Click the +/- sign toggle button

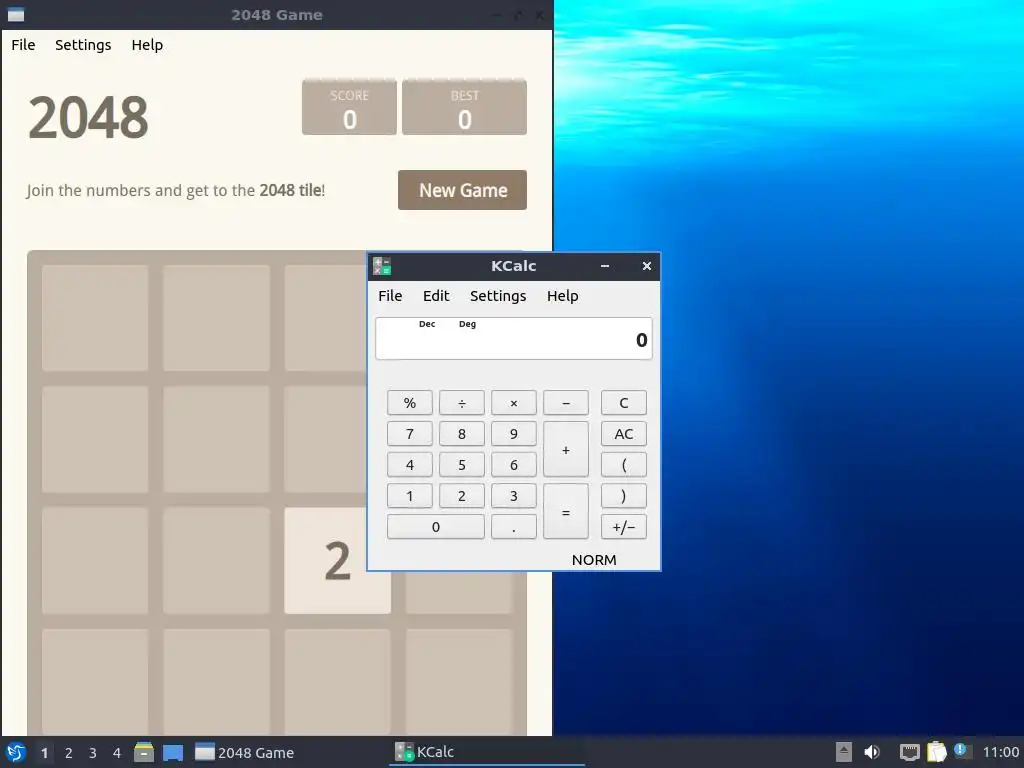[624, 527]
